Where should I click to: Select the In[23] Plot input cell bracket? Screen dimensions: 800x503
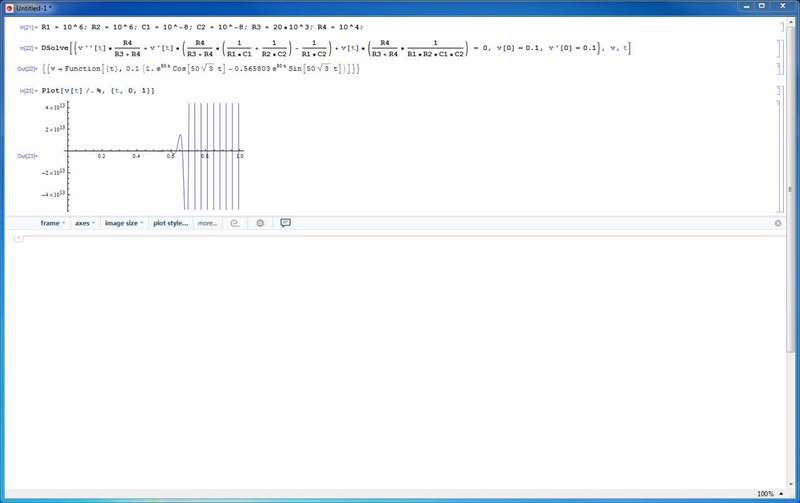click(x=779, y=90)
